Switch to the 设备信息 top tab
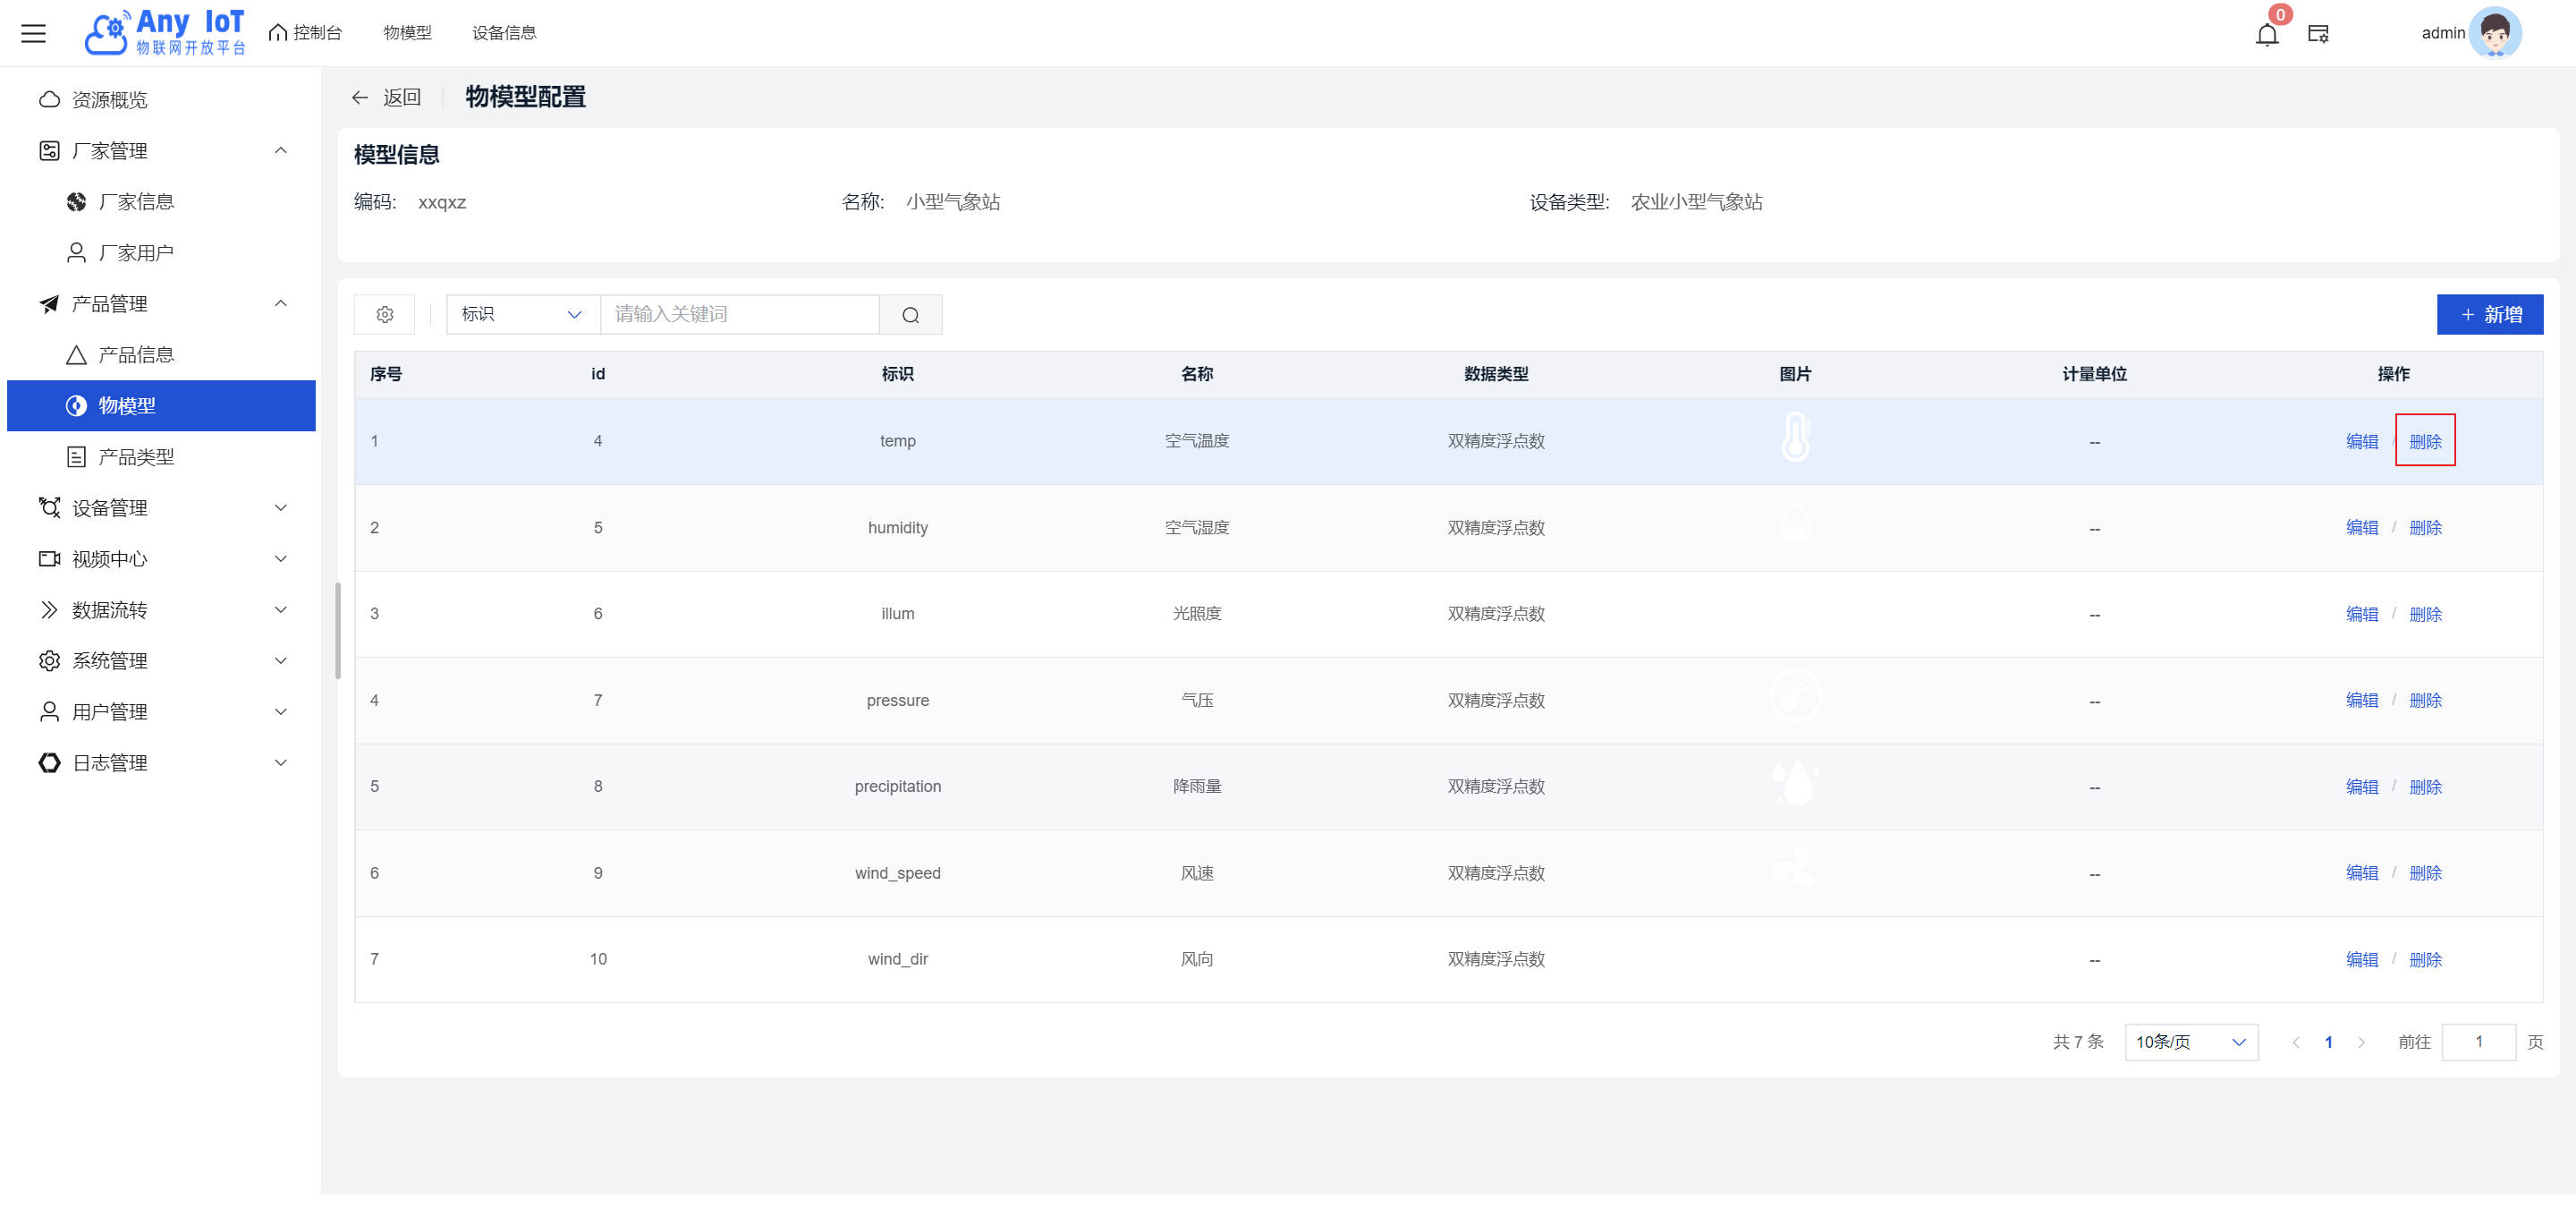2576x1208 pixels. 504,33
